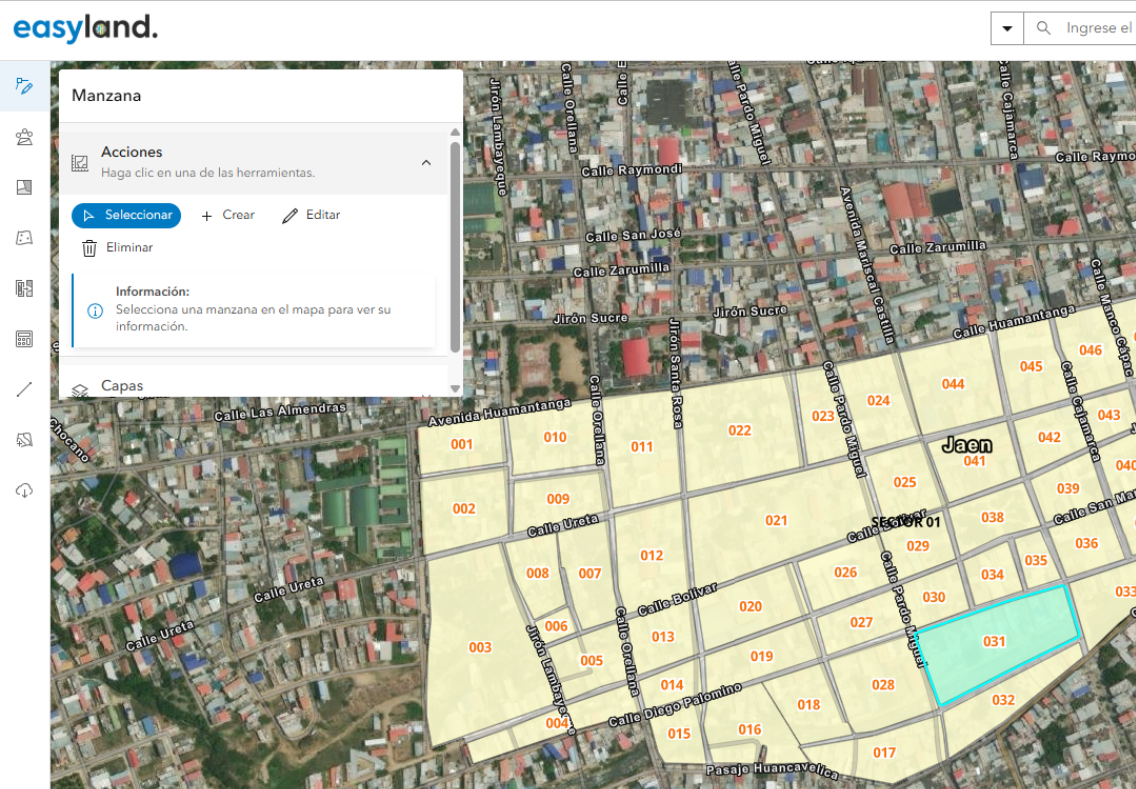Collapse the Acciones section chevron

tap(426, 162)
